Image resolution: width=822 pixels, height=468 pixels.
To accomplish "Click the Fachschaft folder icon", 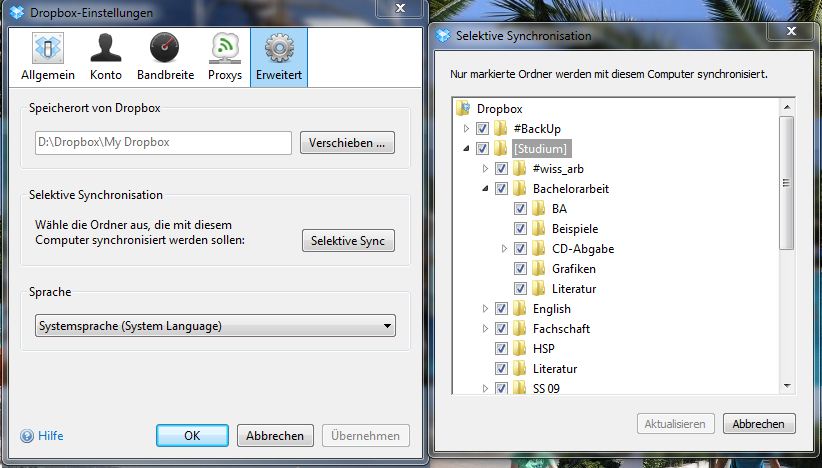I will [520, 329].
